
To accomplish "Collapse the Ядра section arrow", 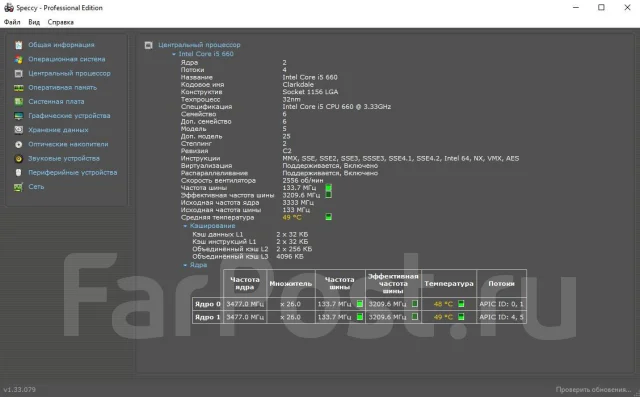I will coord(185,265).
